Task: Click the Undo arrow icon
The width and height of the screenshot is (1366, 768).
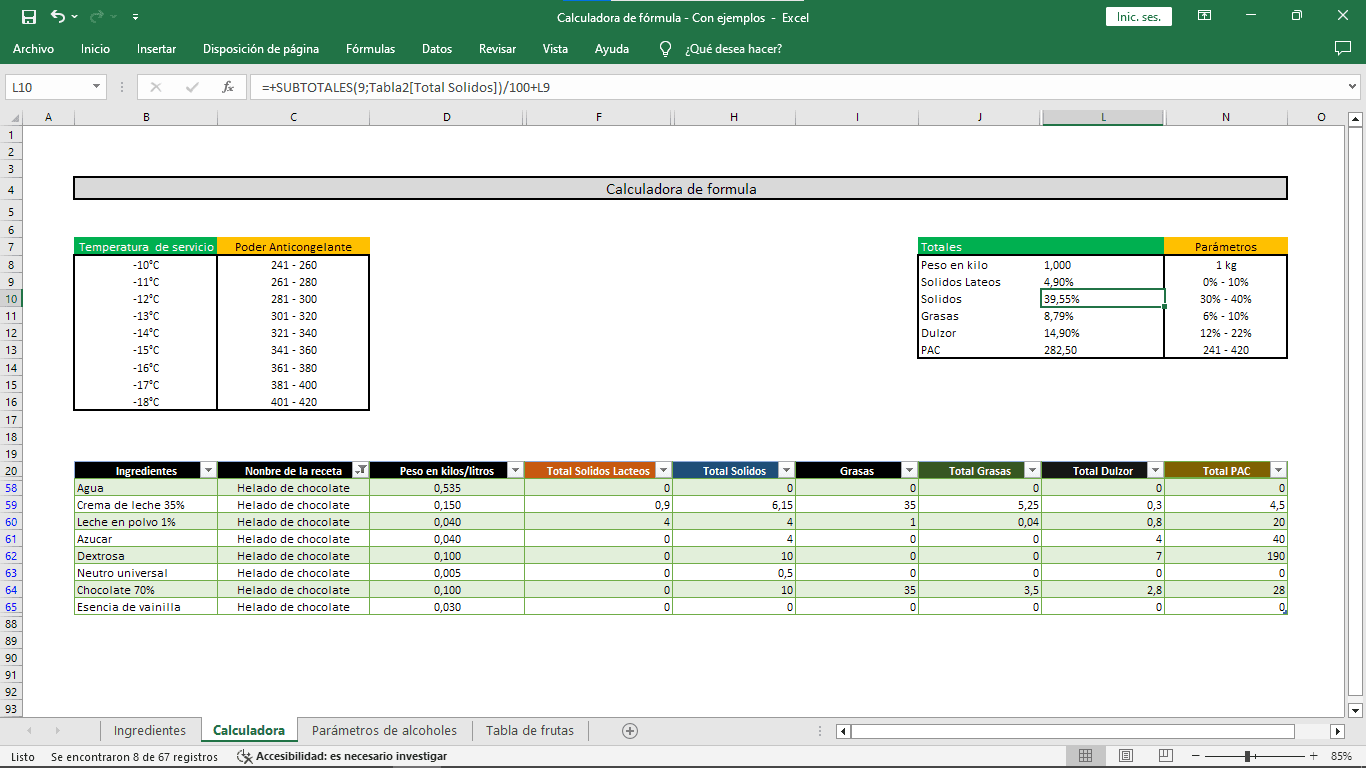Action: point(57,17)
